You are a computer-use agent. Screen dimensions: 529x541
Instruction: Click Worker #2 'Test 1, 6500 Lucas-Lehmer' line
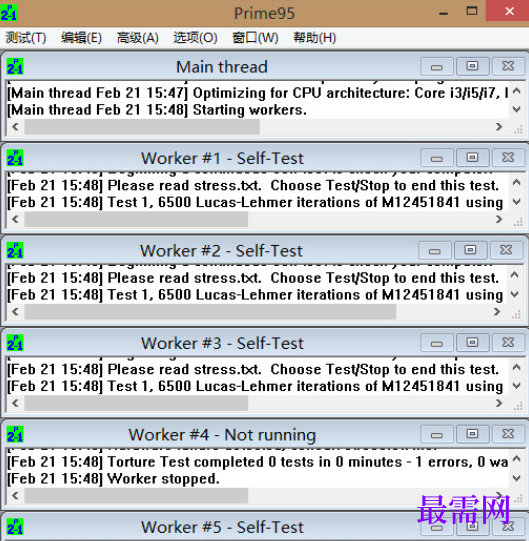pyautogui.click(x=255, y=295)
